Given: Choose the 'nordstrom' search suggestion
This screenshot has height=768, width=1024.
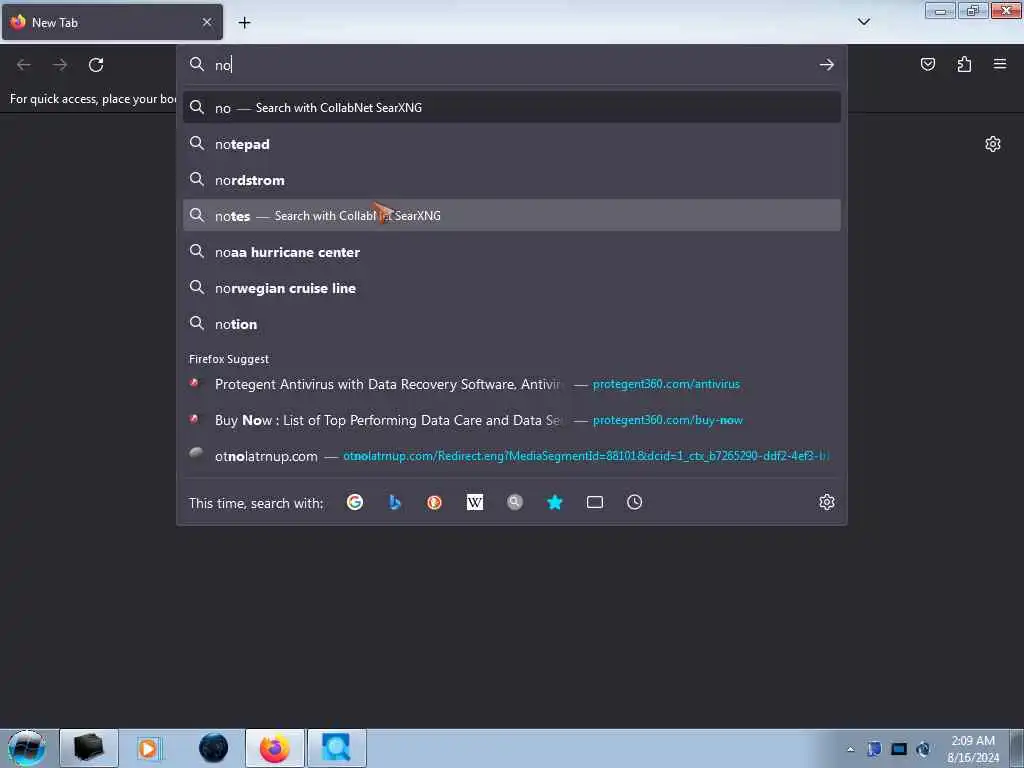Looking at the screenshot, I should click(511, 180).
